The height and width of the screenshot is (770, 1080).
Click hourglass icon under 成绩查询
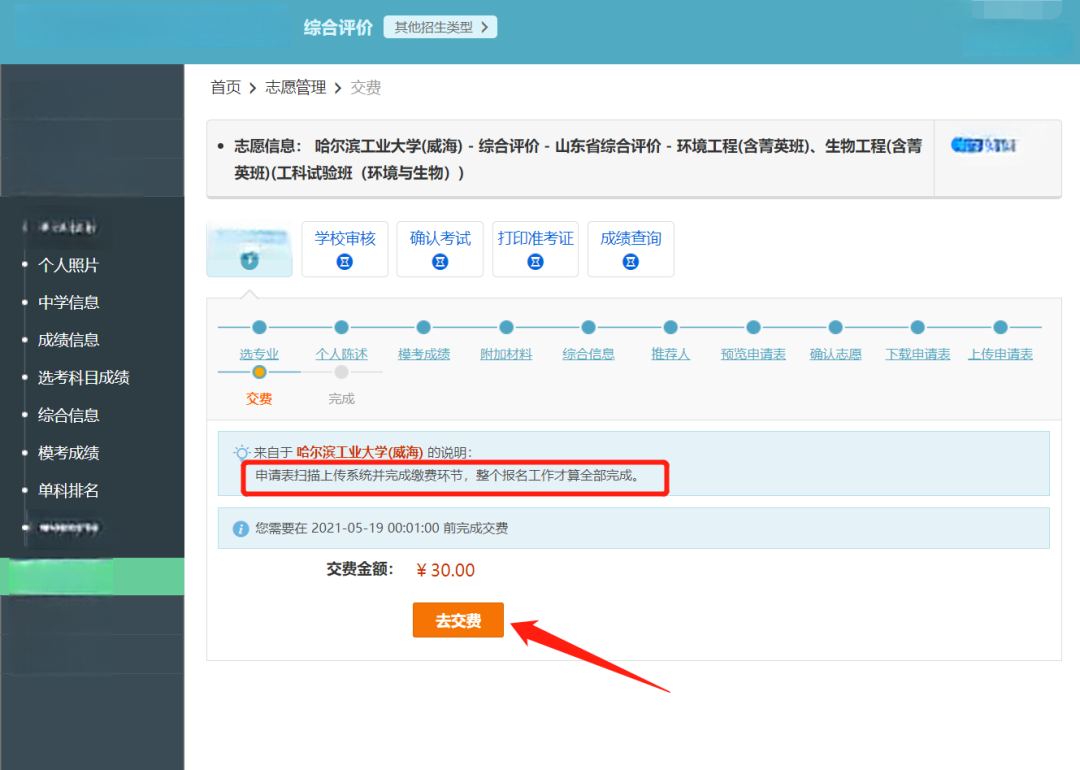pyautogui.click(x=630, y=262)
